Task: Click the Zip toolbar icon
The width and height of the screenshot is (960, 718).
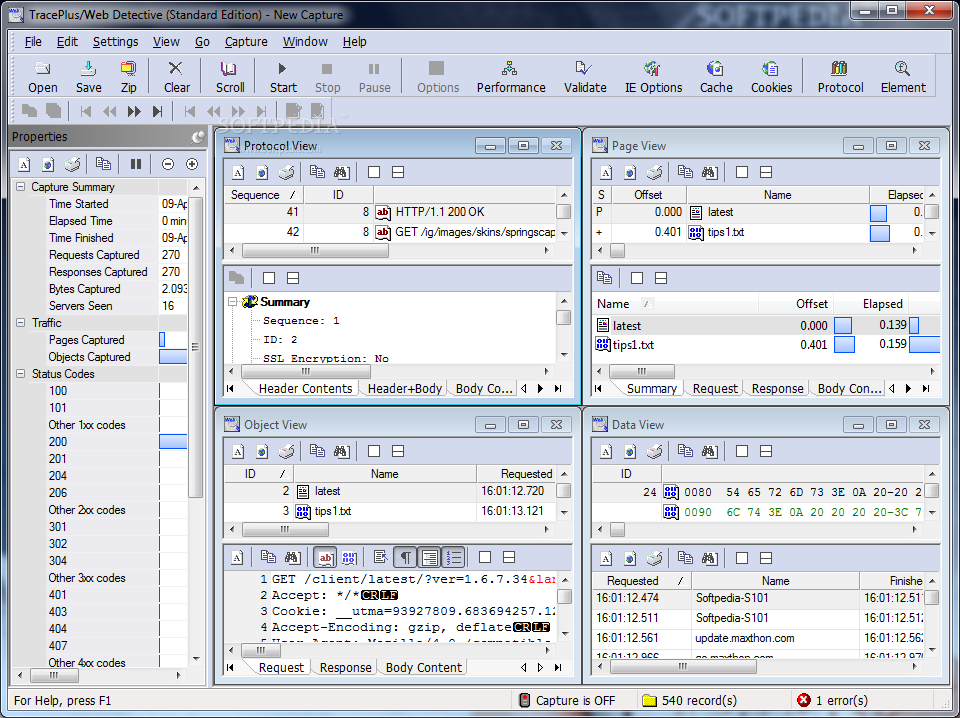Action: coord(129,77)
